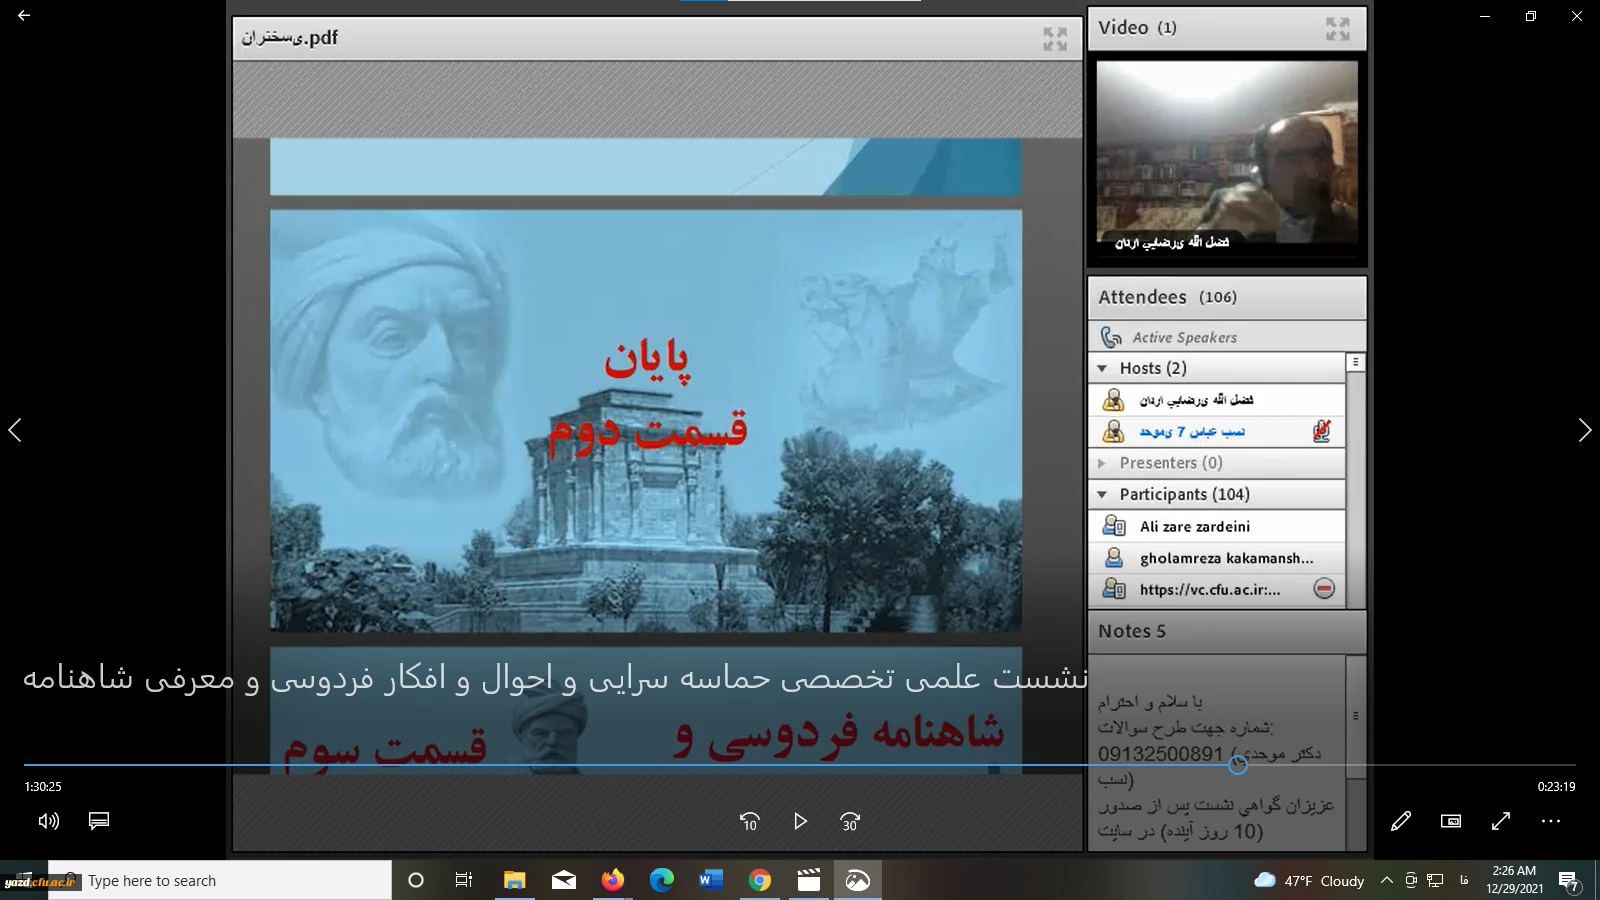Toggle subtitles and captions icon
1600x900 pixels.
(99, 821)
